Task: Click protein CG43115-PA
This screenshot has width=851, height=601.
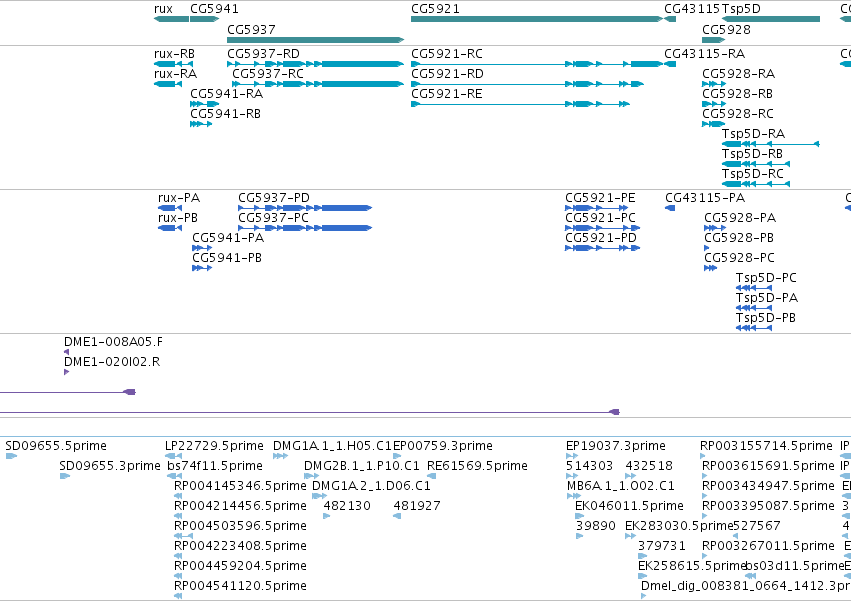Action: (705, 198)
